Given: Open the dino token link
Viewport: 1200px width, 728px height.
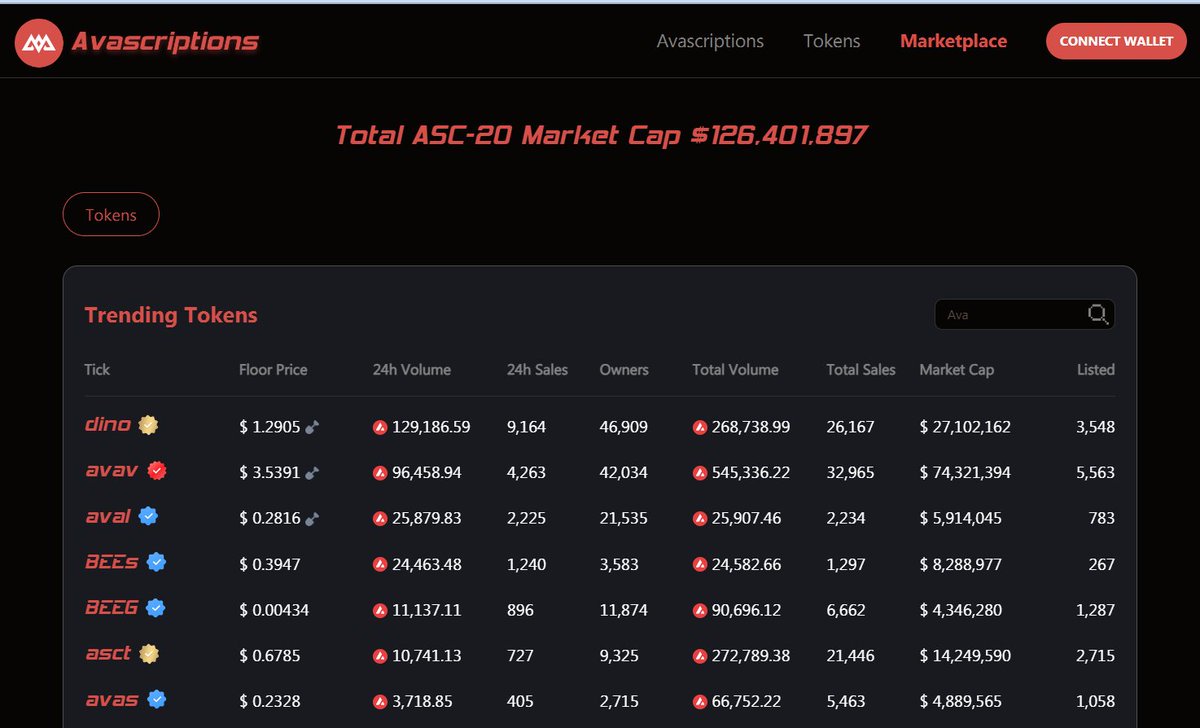Looking at the screenshot, I should tap(108, 424).
